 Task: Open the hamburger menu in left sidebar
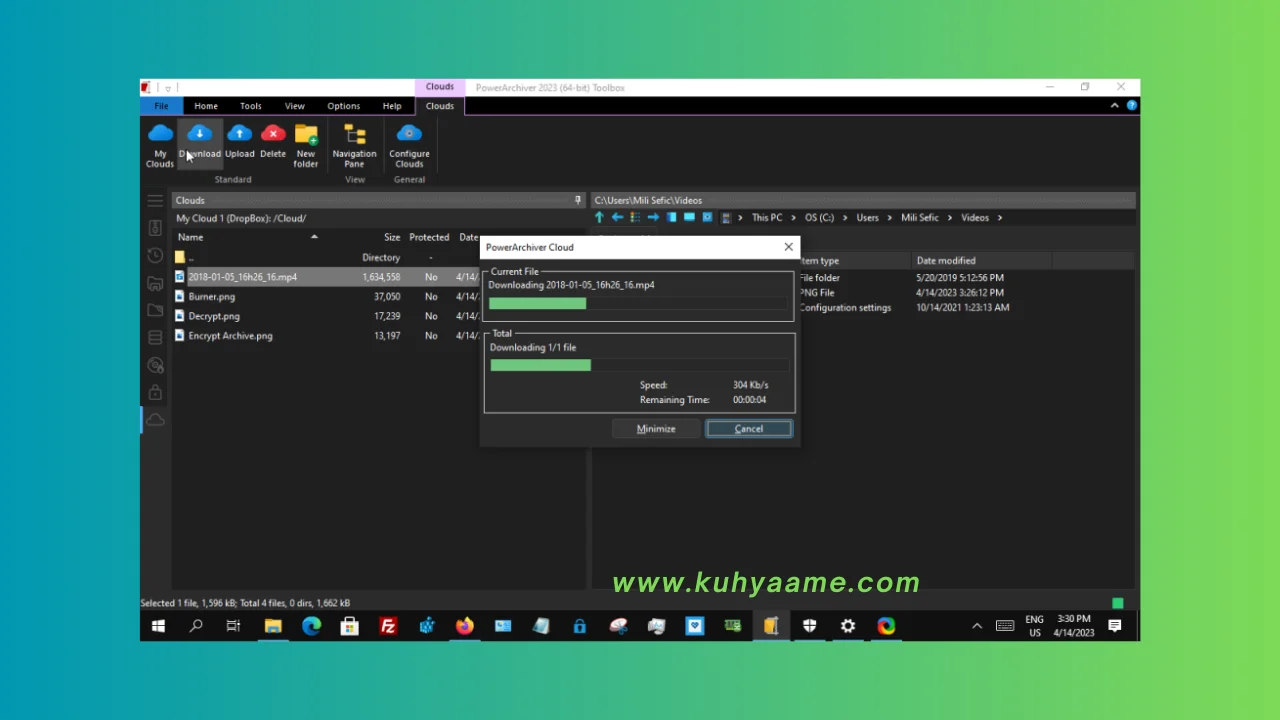pos(155,201)
